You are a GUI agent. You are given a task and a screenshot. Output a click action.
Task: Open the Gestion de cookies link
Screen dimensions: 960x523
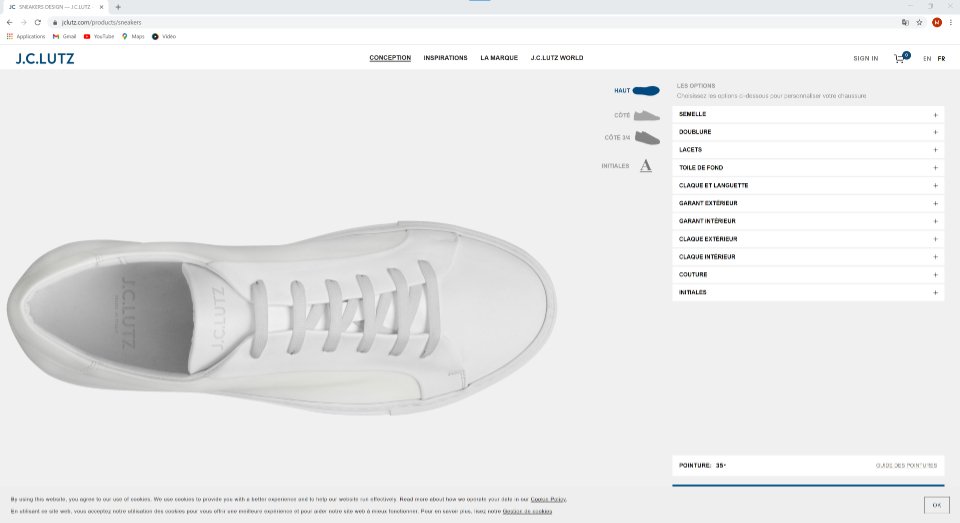pos(527,511)
